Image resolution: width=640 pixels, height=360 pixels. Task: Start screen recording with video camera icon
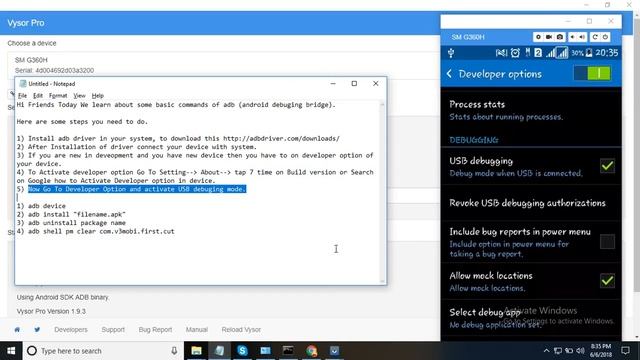(549, 37)
